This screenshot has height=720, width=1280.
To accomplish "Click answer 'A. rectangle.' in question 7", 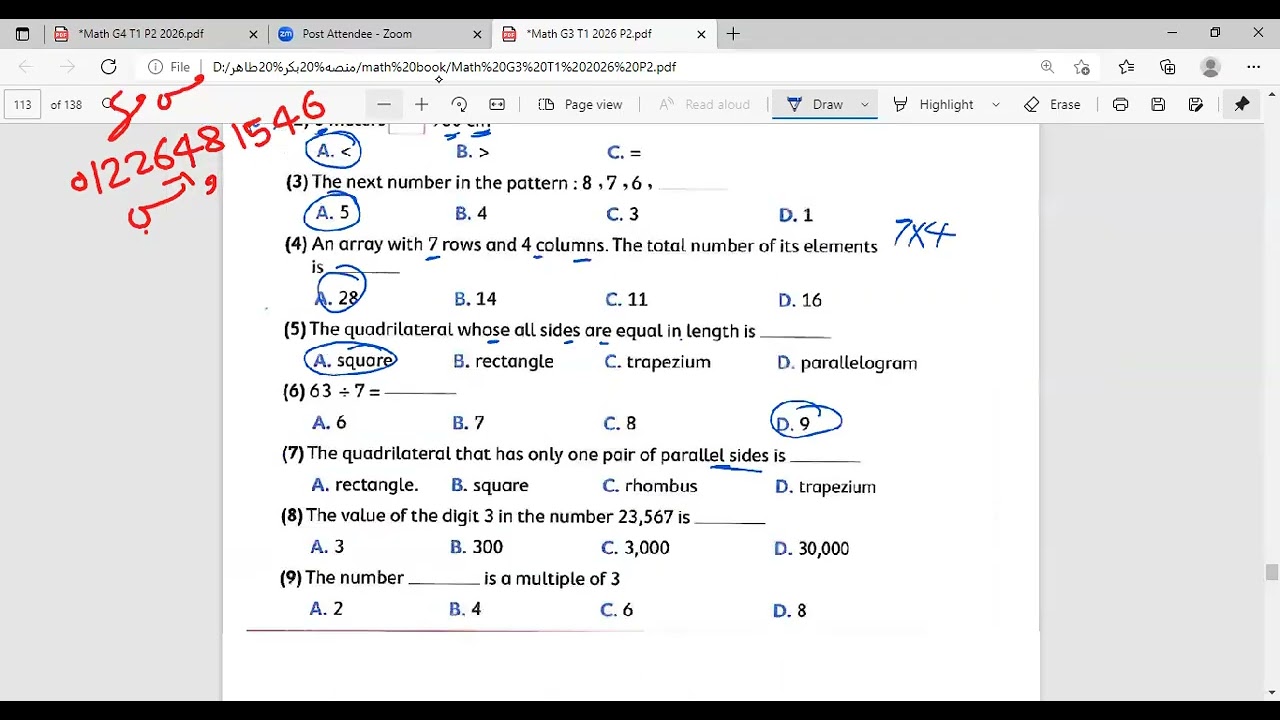I will click(365, 485).
